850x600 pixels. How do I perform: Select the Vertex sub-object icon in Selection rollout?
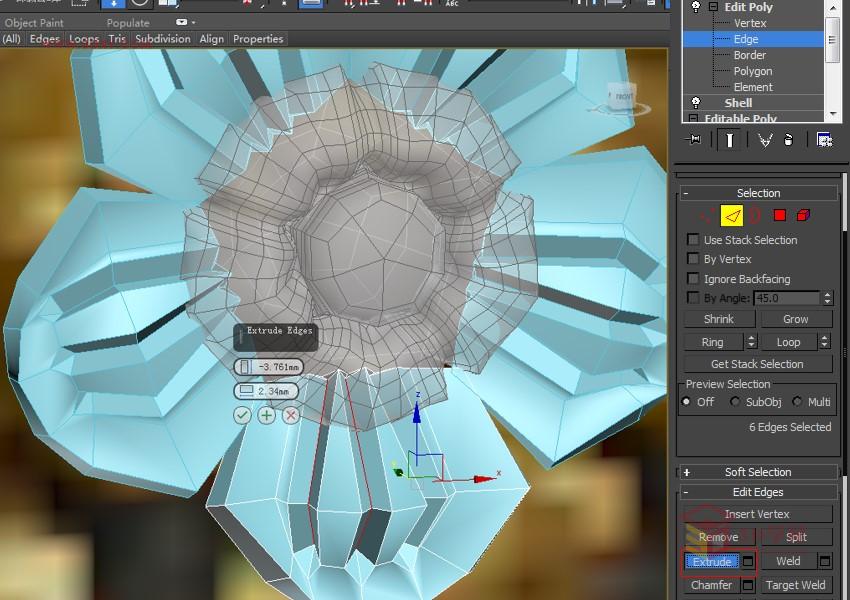click(x=706, y=213)
